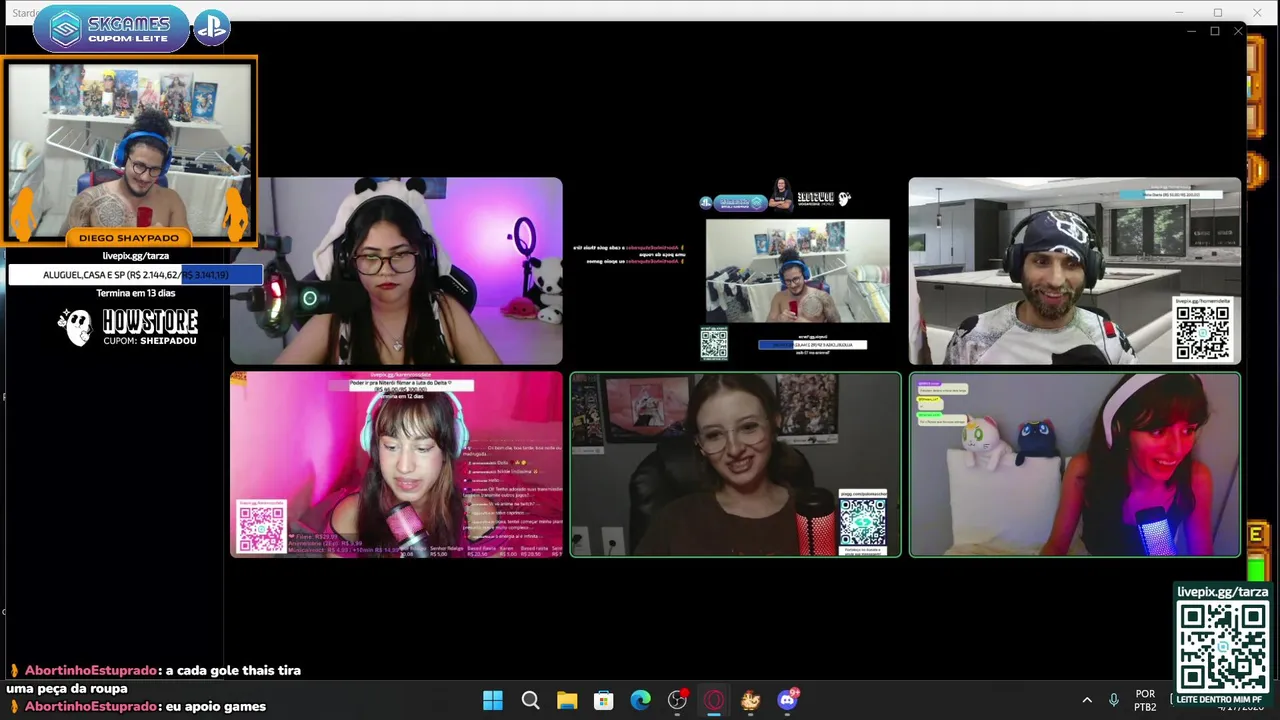
Task: Launch Microsoft Edge from the taskbar
Action: tap(640, 700)
